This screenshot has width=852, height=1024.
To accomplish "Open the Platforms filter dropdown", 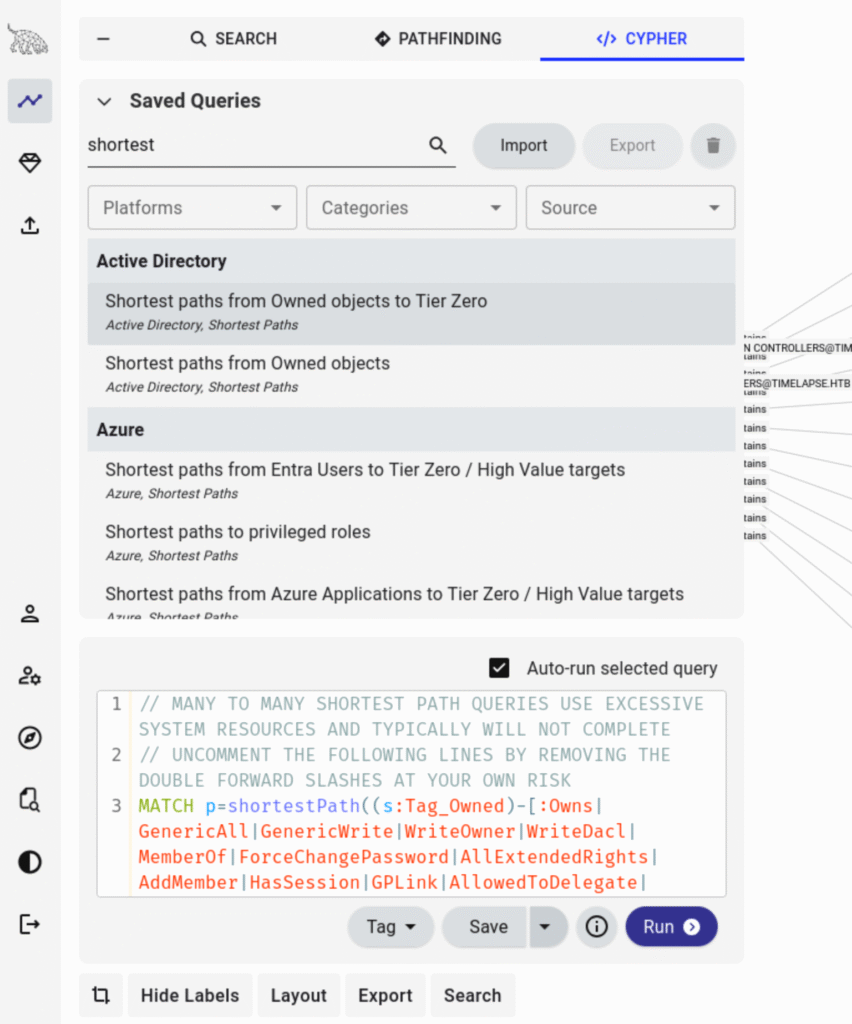I will 192,208.
